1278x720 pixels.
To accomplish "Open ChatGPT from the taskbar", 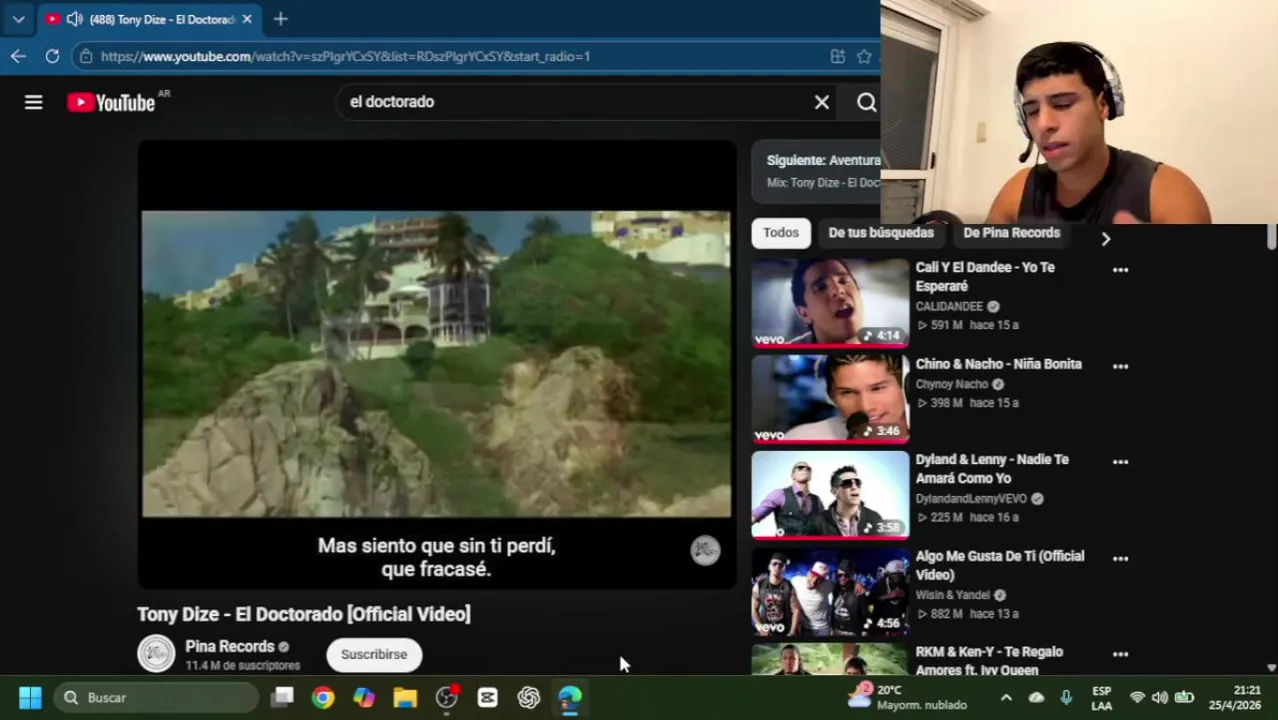I will 529,697.
